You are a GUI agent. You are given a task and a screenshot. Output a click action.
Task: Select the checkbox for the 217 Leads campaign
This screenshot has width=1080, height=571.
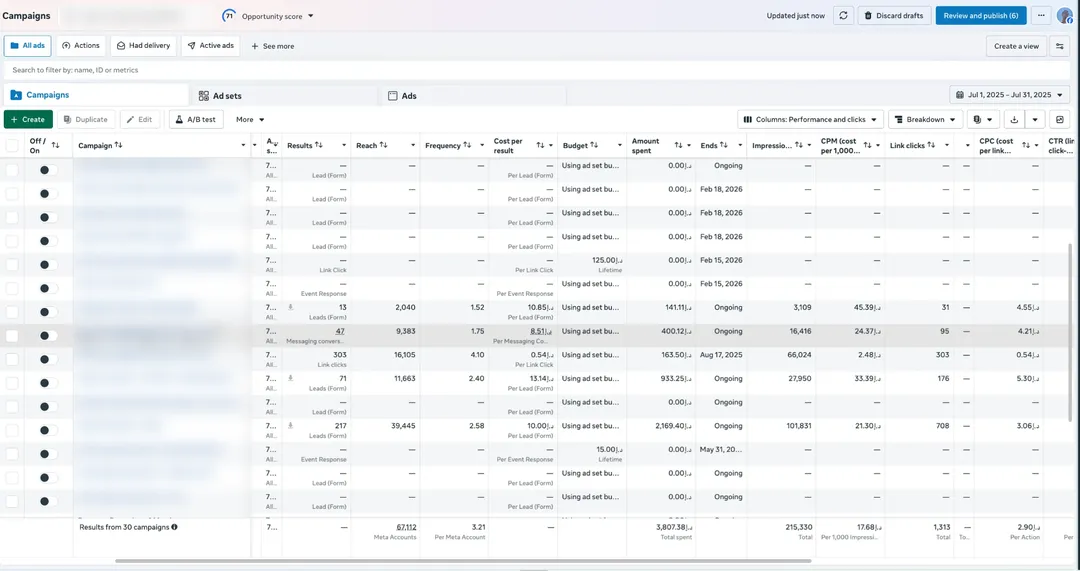(12, 430)
